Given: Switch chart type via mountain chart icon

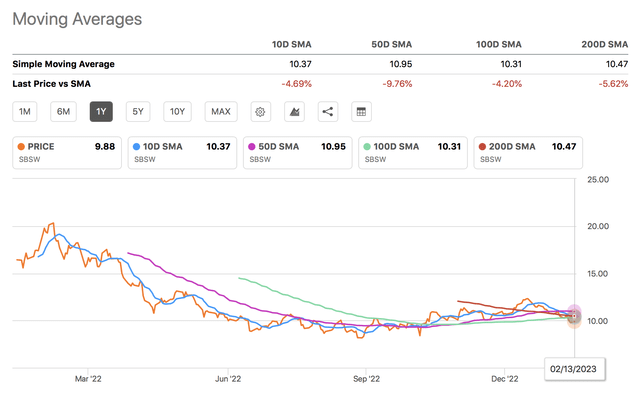Looking at the screenshot, I should pos(294,112).
